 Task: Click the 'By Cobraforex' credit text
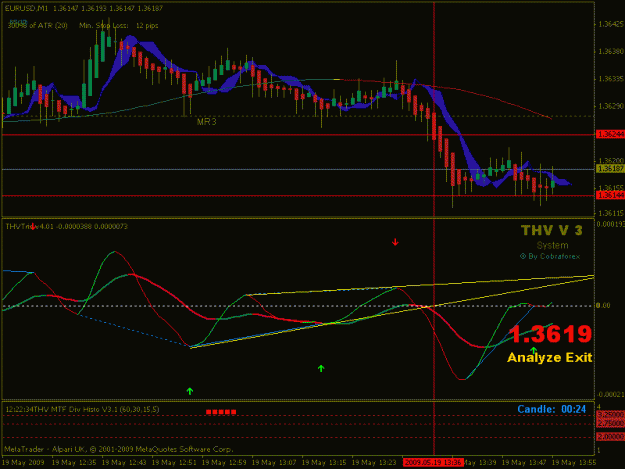click(x=554, y=256)
